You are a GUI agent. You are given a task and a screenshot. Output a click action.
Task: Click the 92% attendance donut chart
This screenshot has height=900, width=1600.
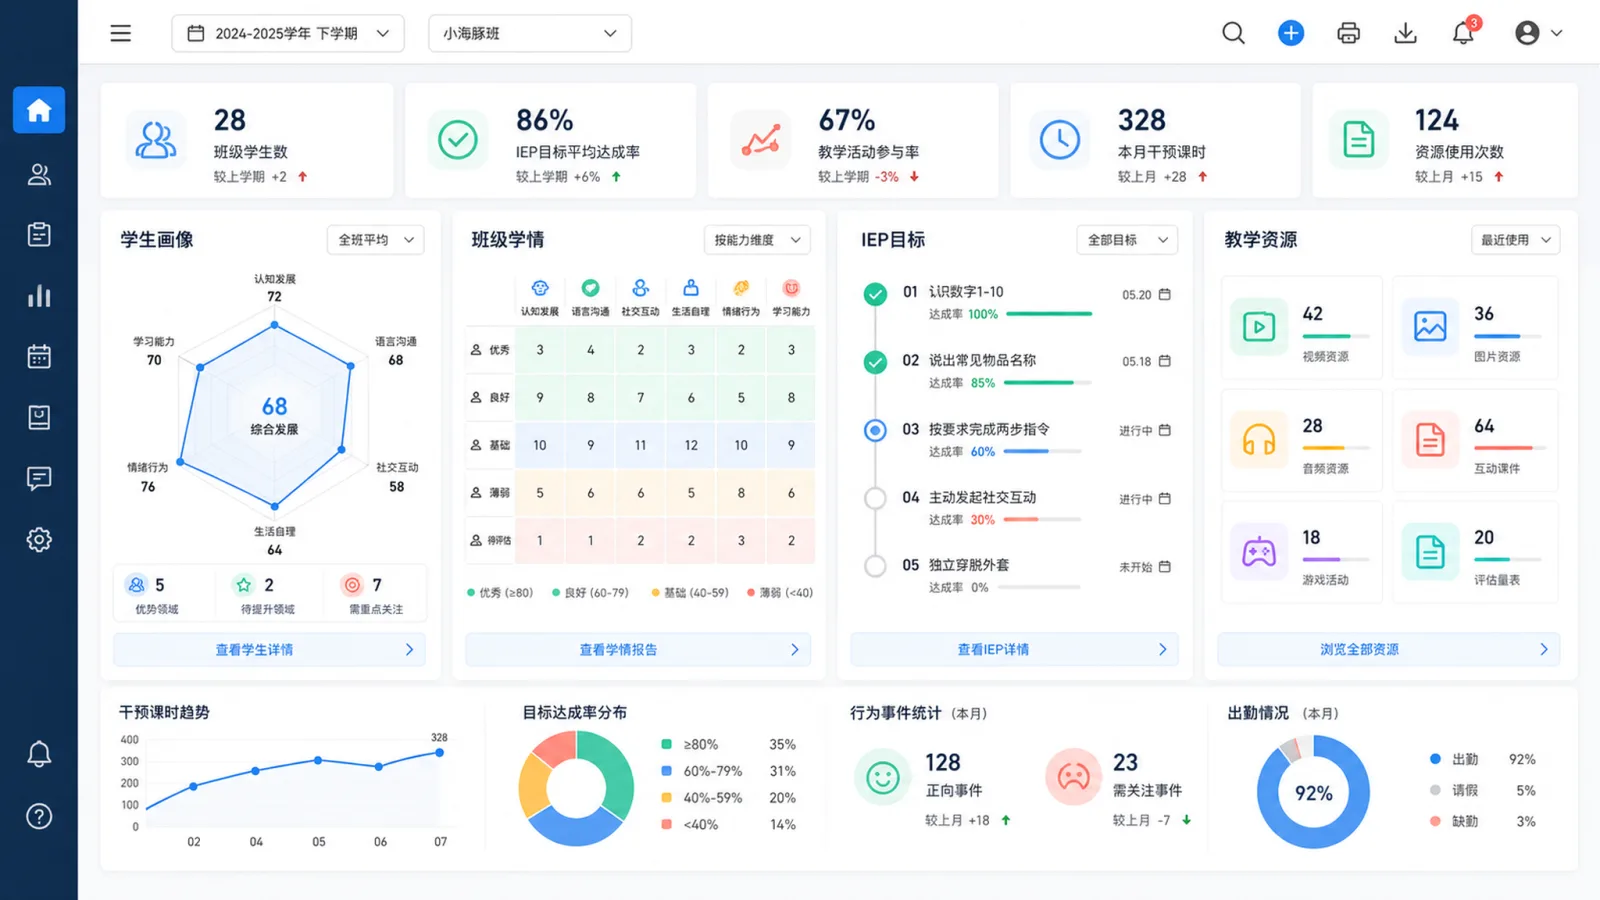(1313, 792)
